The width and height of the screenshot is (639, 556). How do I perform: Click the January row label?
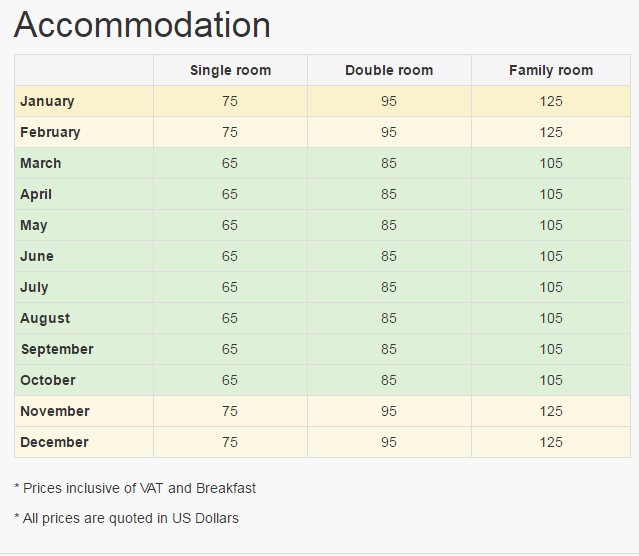point(47,101)
